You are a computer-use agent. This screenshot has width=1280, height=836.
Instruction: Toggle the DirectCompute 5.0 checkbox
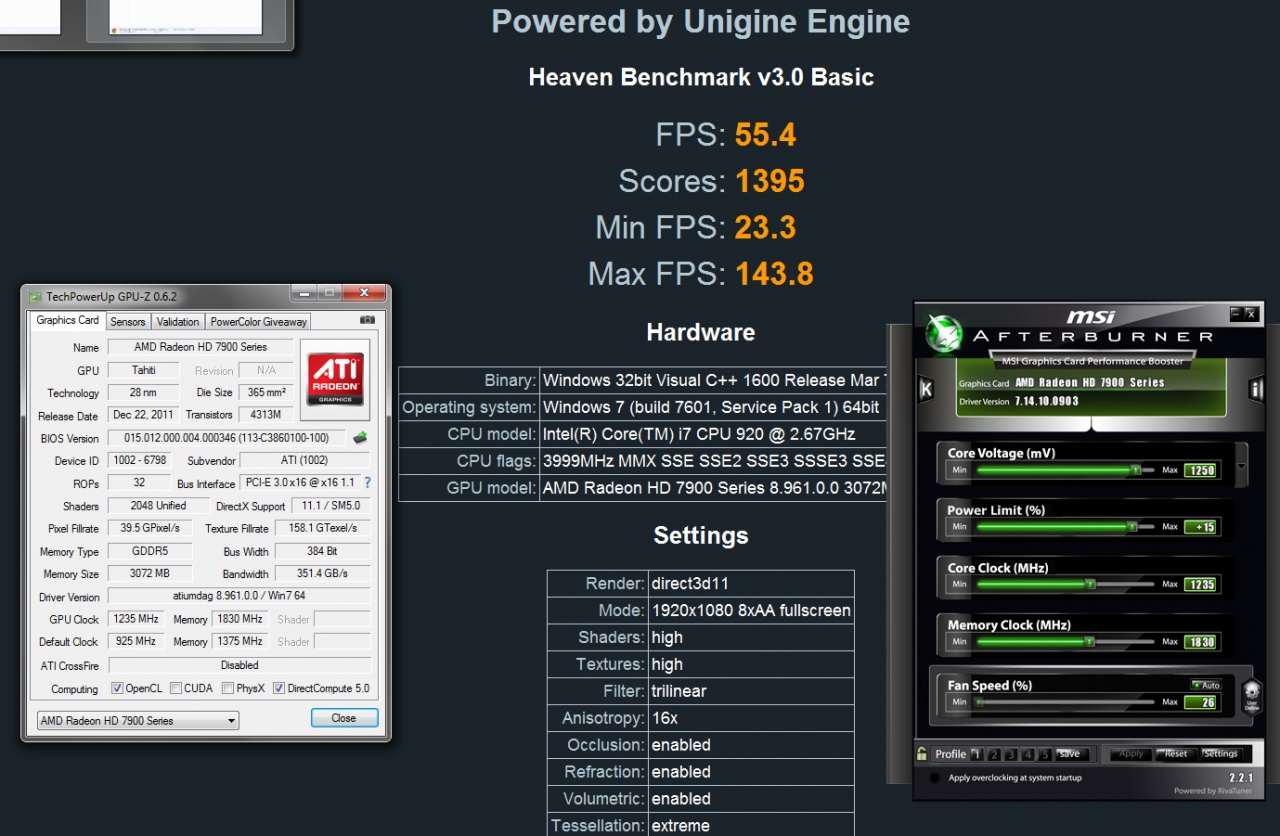tap(279, 688)
